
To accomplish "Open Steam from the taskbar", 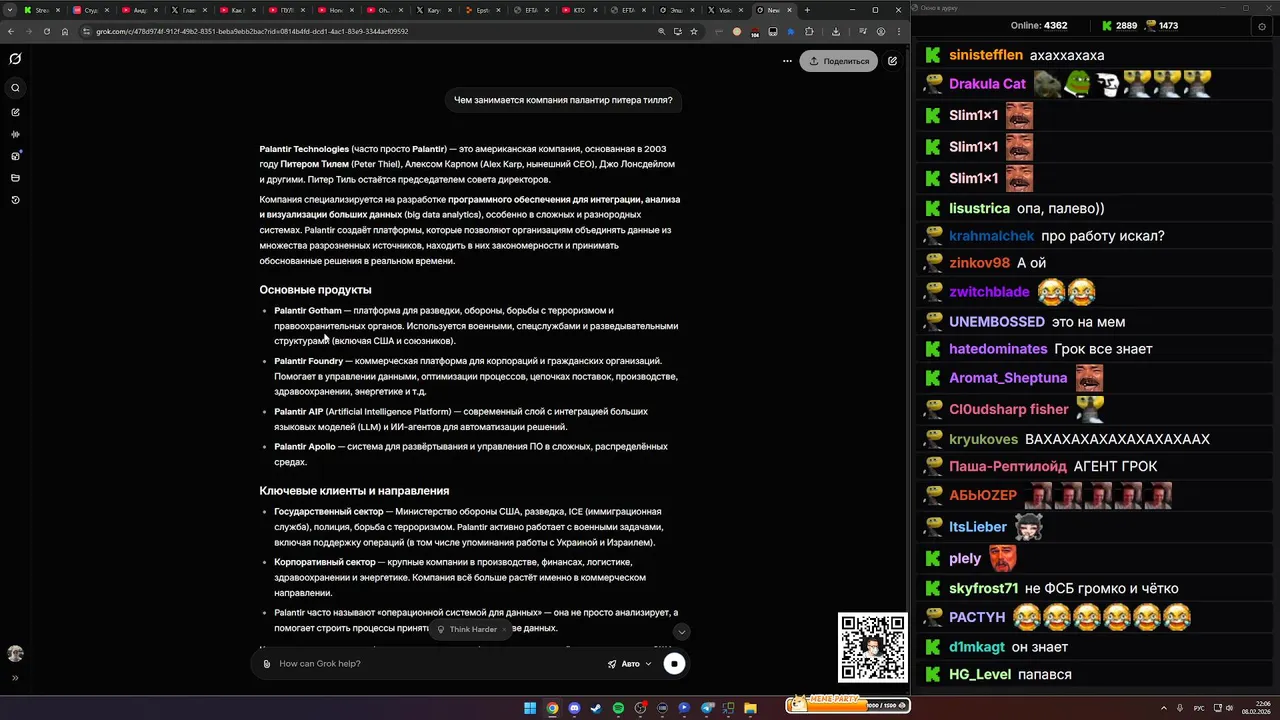I will (x=596, y=708).
